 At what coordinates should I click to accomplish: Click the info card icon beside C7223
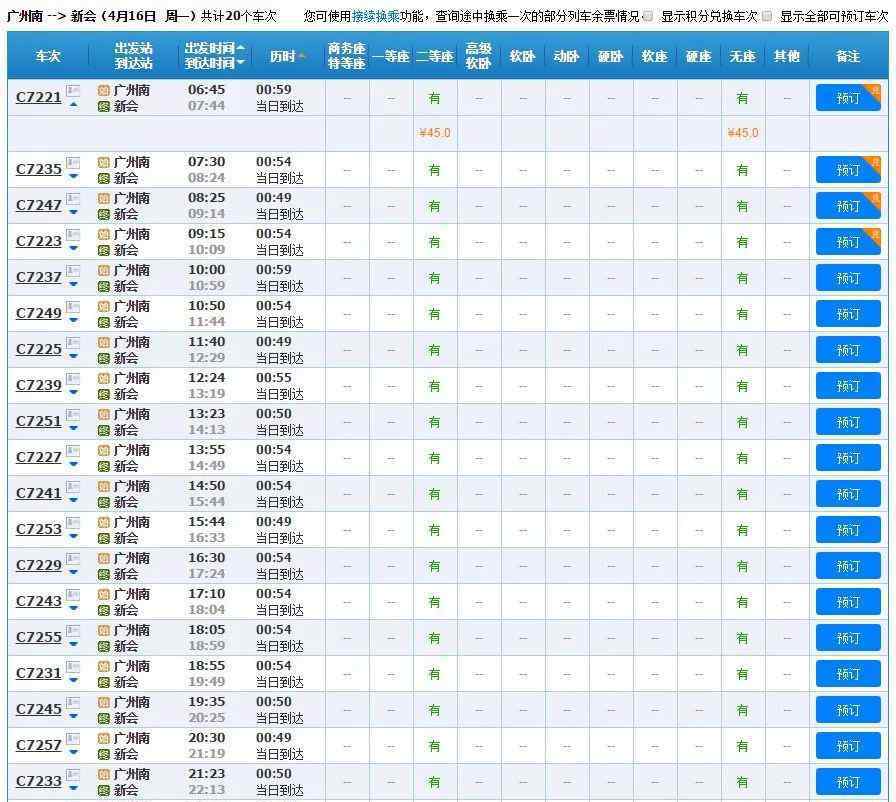point(73,235)
